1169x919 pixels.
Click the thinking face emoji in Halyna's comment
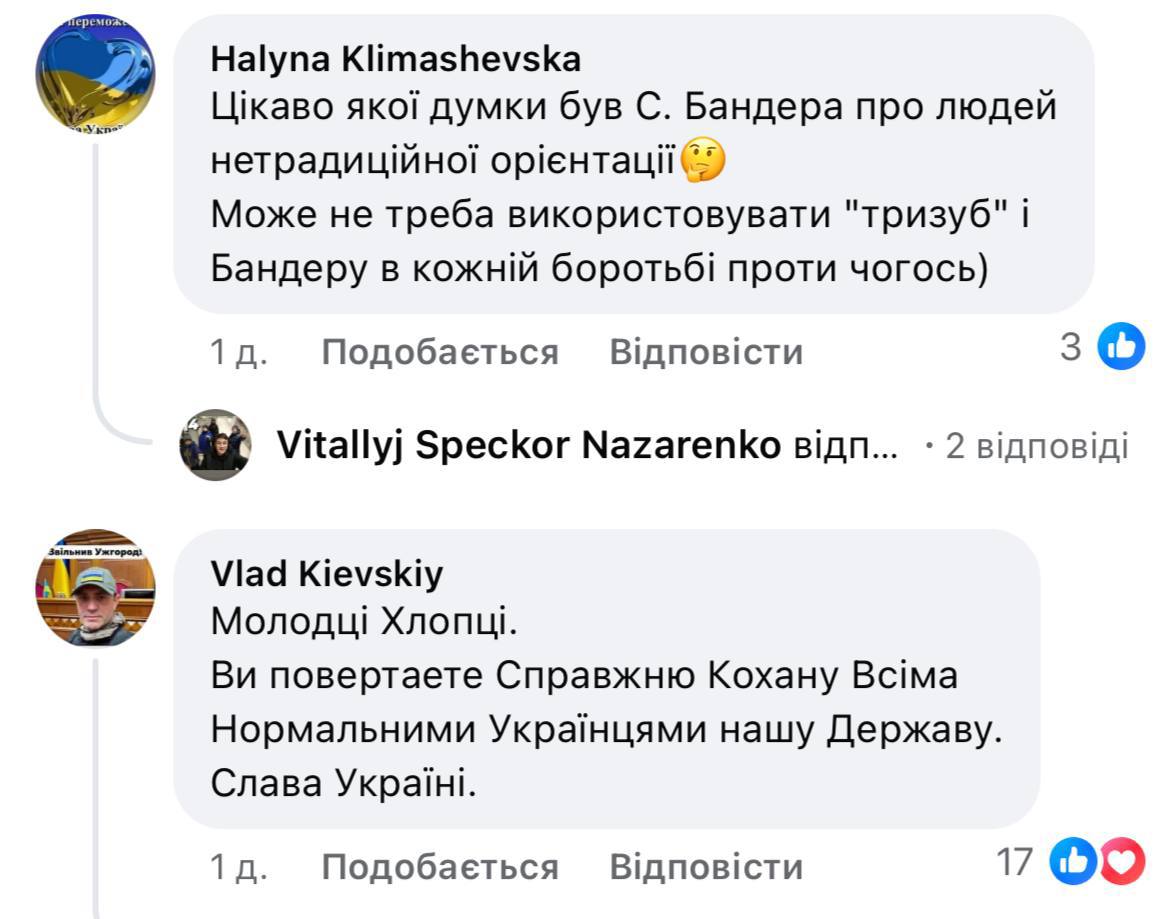(x=703, y=161)
